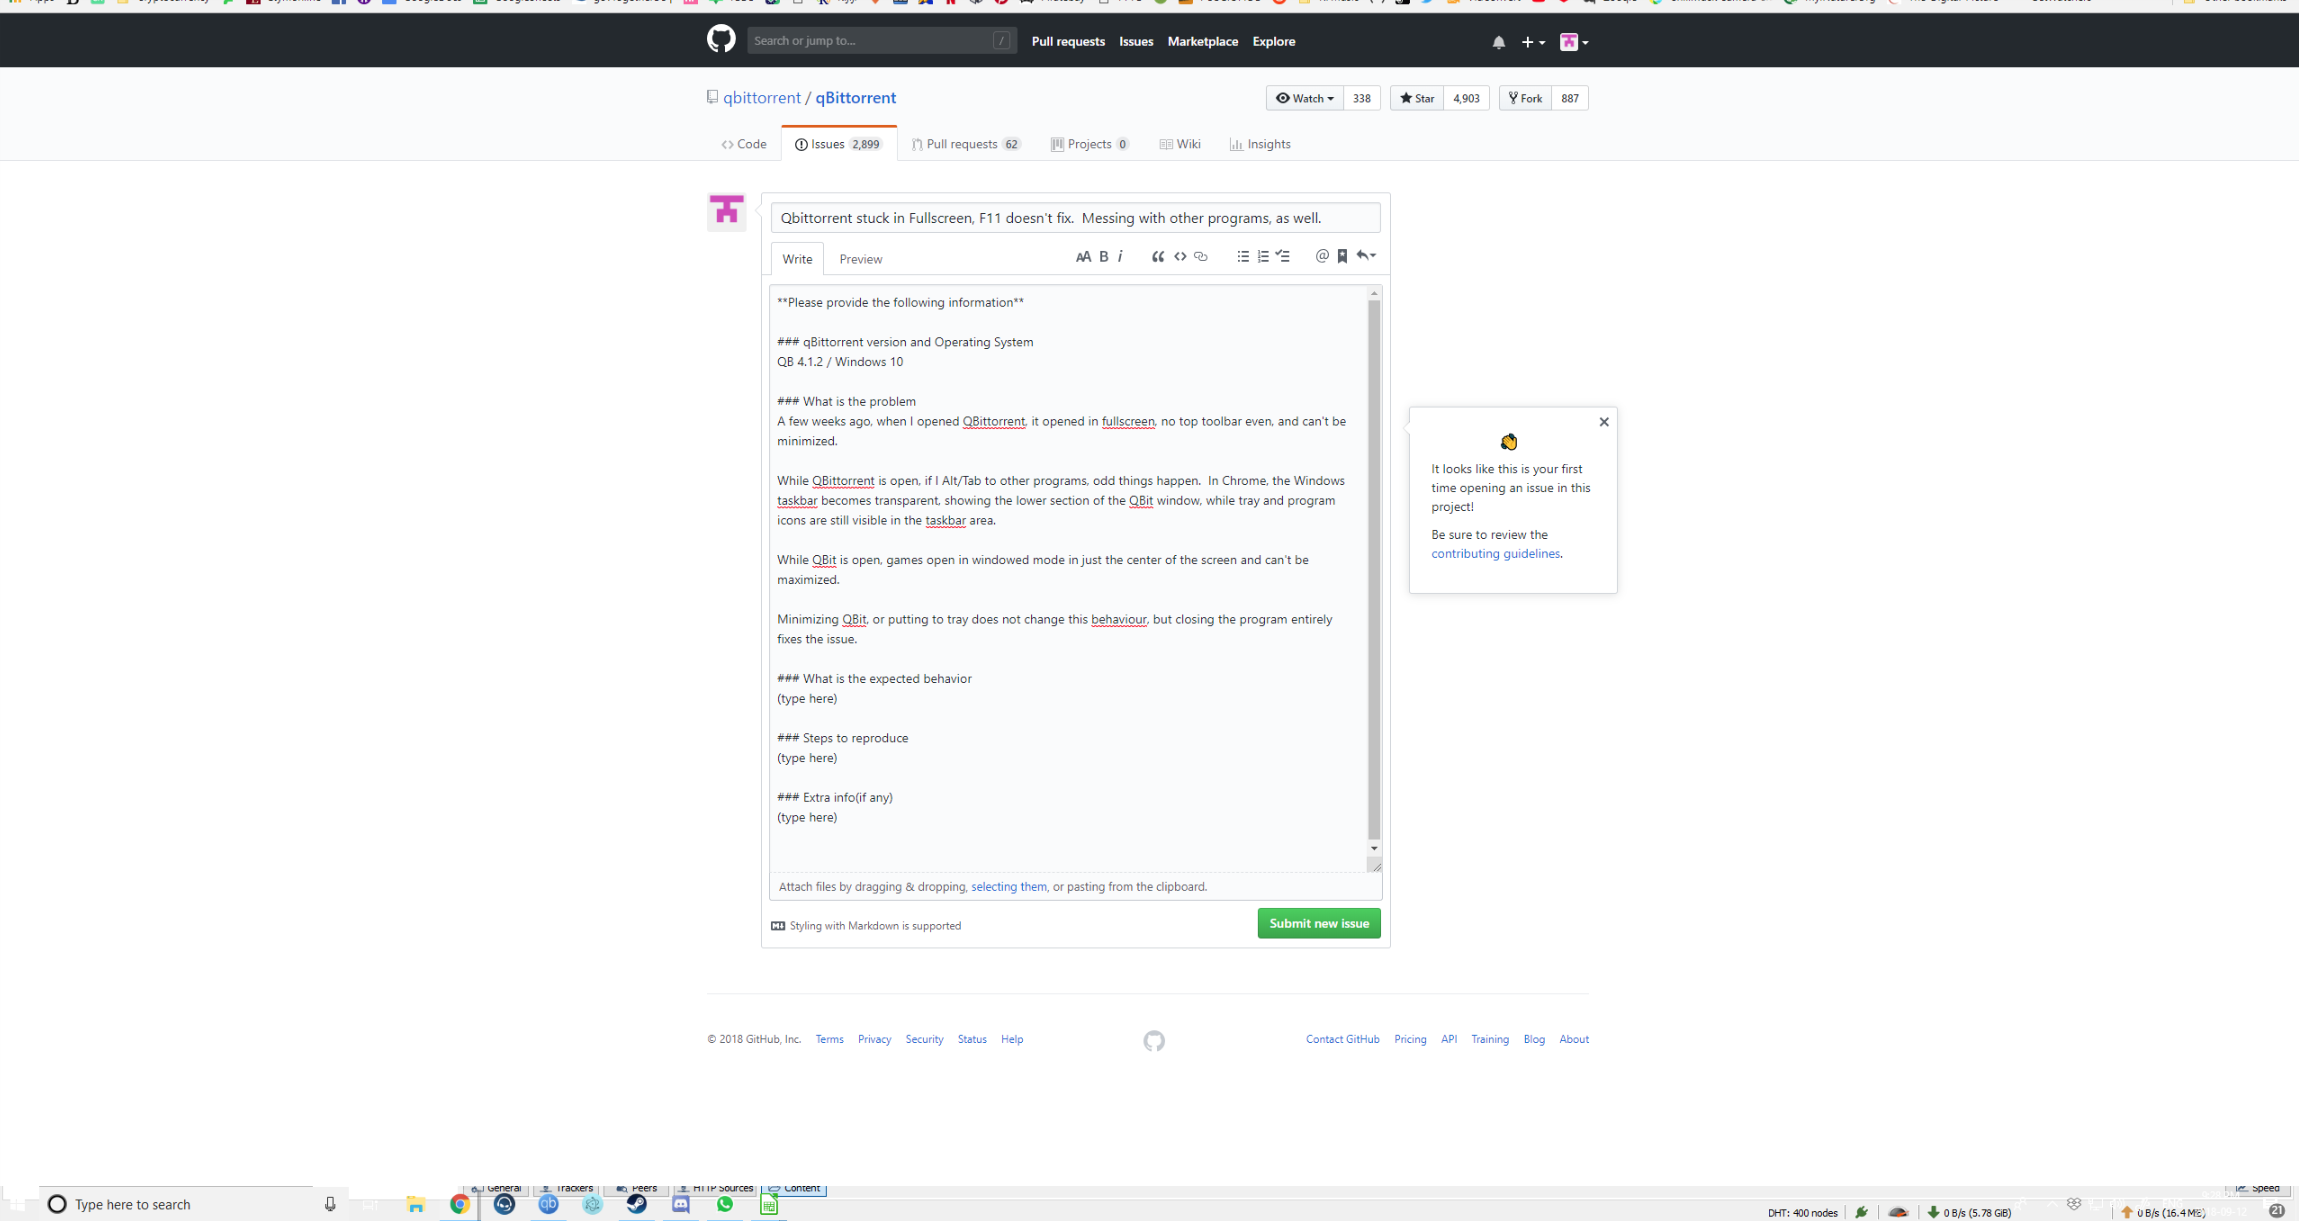Fork the qBittorrent repository

click(x=1526, y=98)
